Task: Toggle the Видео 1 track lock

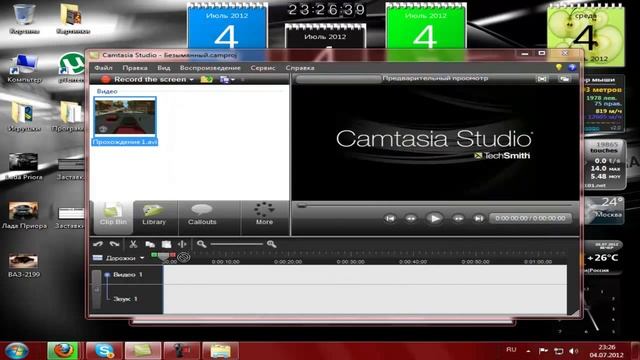Action: pos(107,275)
